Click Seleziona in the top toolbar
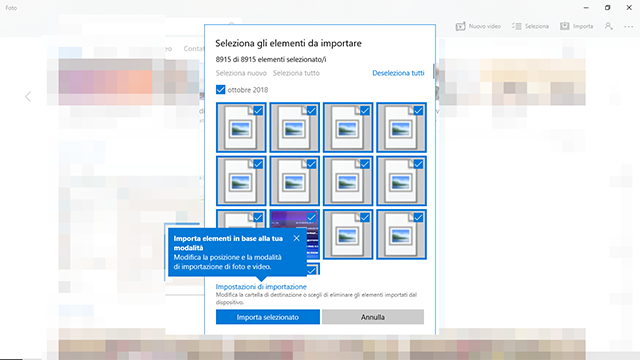Image resolution: width=640 pixels, height=360 pixels. coord(530,26)
